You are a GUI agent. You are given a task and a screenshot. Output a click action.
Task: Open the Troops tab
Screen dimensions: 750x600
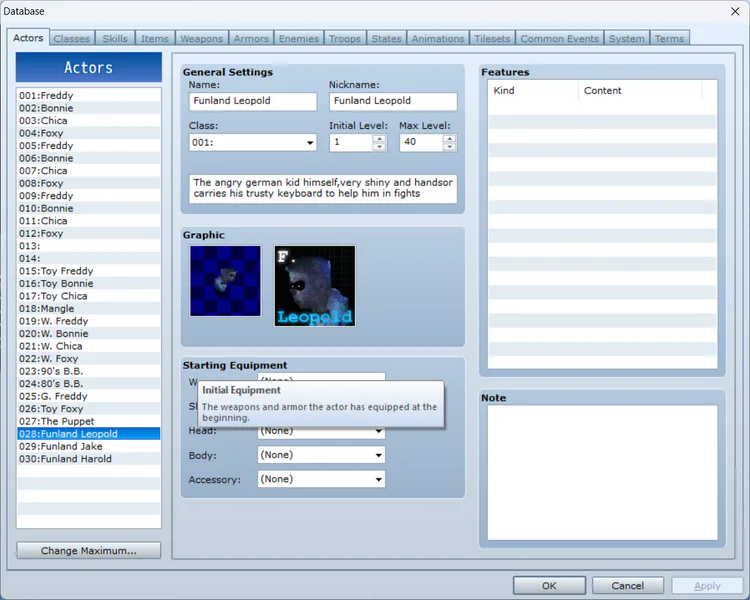coord(345,38)
